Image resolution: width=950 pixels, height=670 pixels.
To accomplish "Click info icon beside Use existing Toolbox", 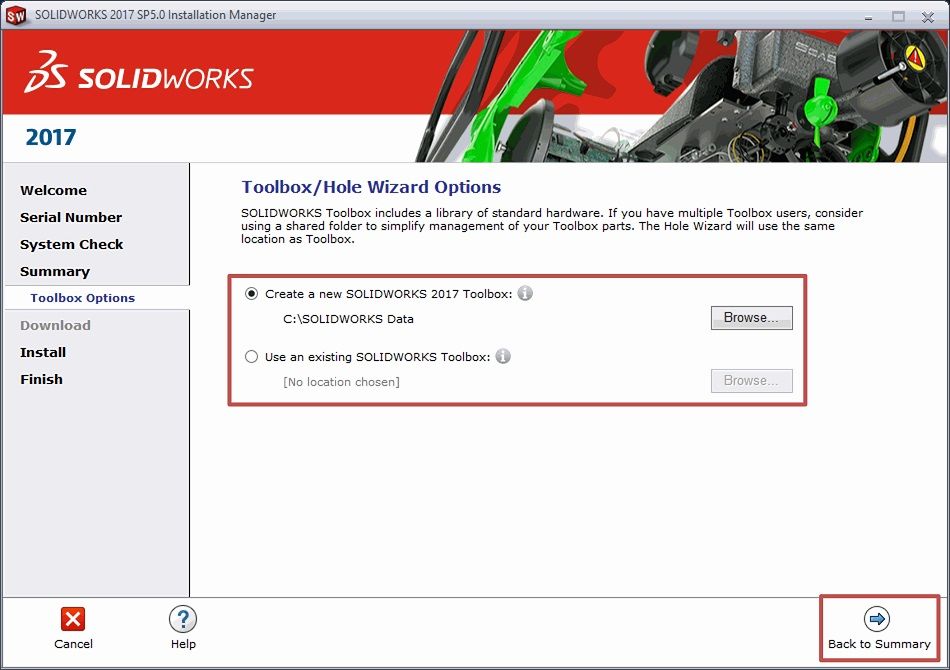I will pos(503,356).
